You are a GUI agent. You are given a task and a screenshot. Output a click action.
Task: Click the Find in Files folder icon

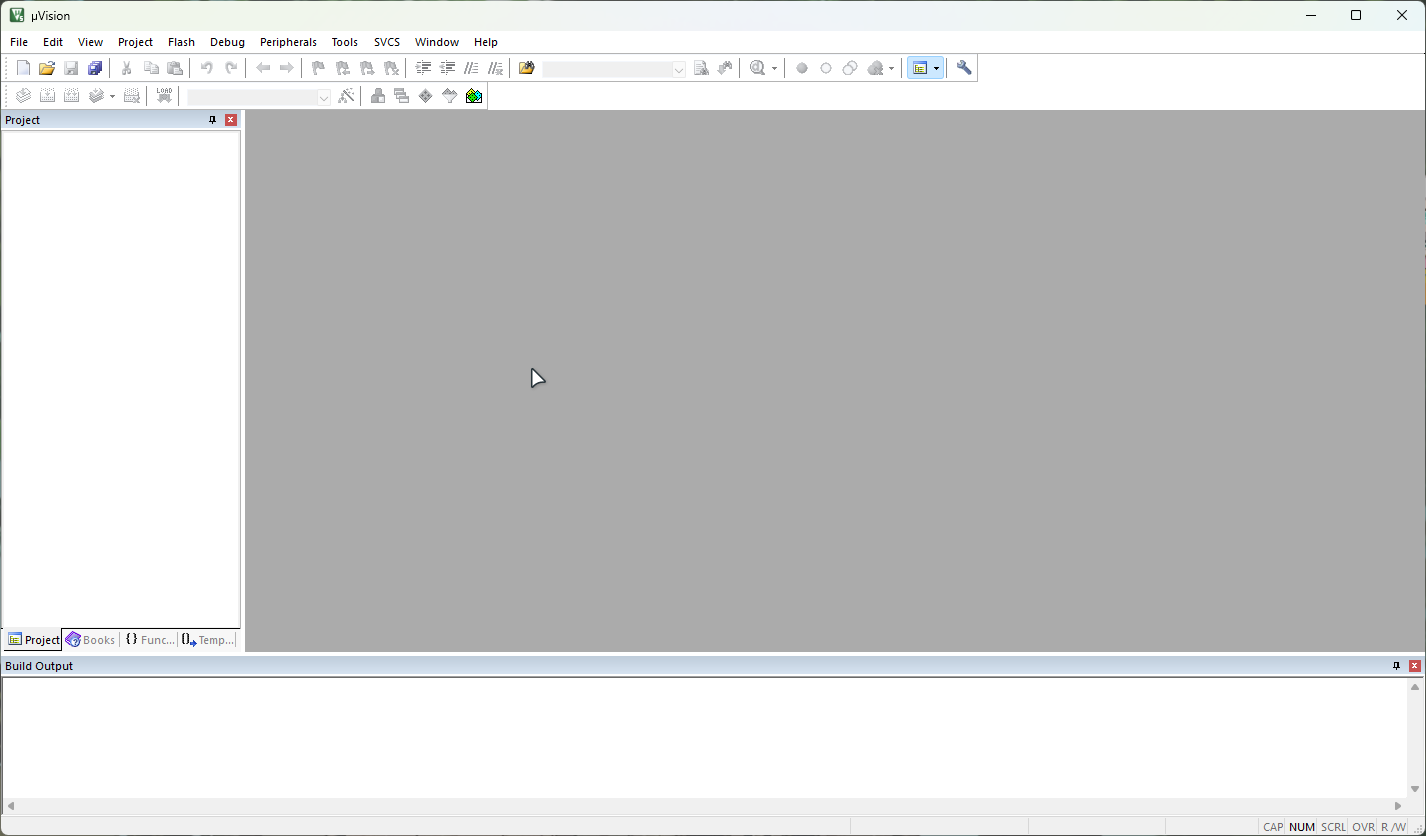point(527,68)
